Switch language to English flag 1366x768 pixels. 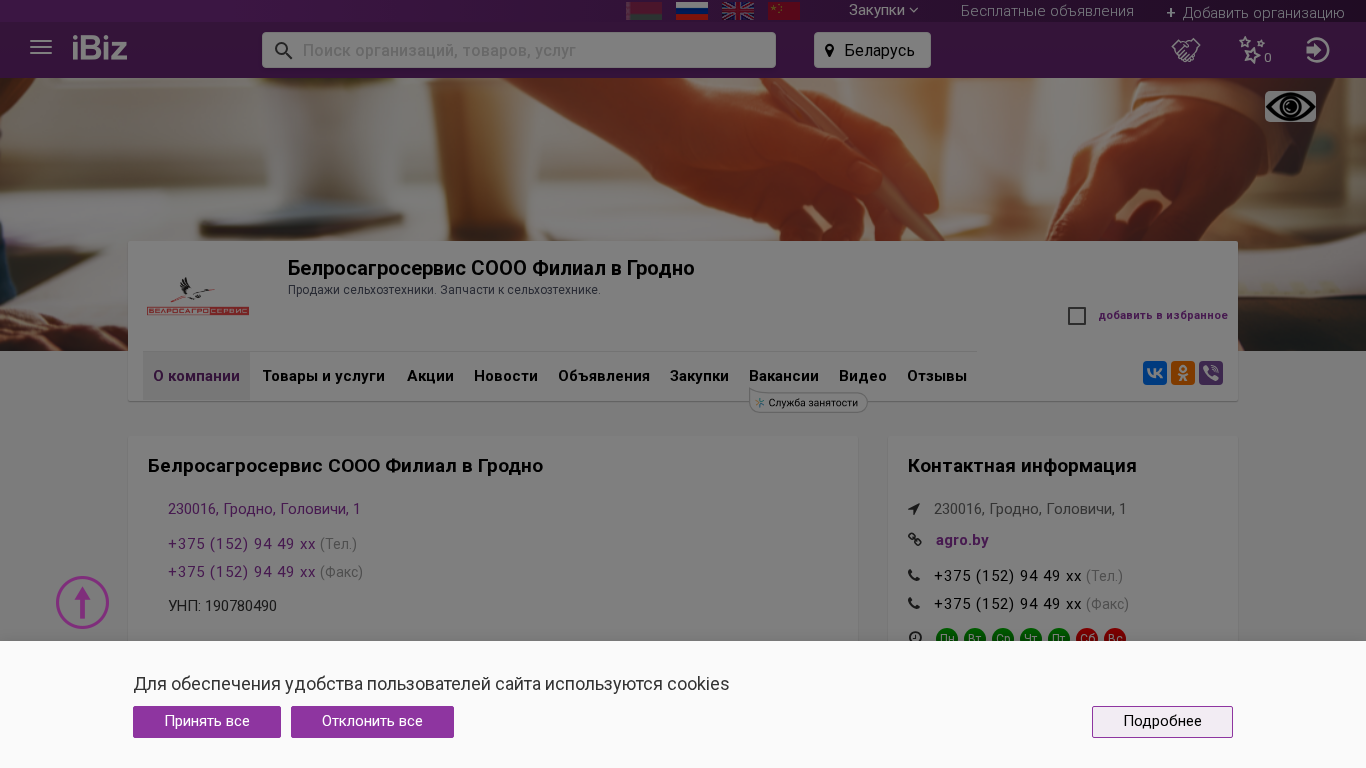738,11
